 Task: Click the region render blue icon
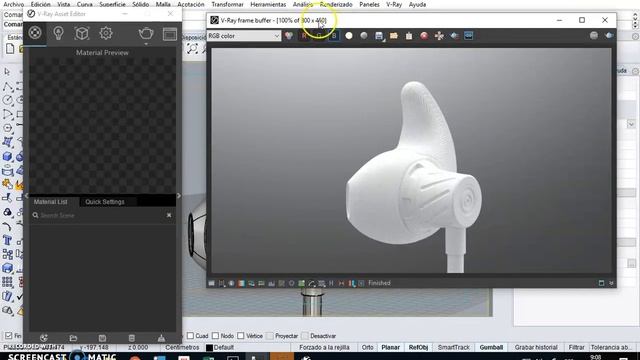469,36
